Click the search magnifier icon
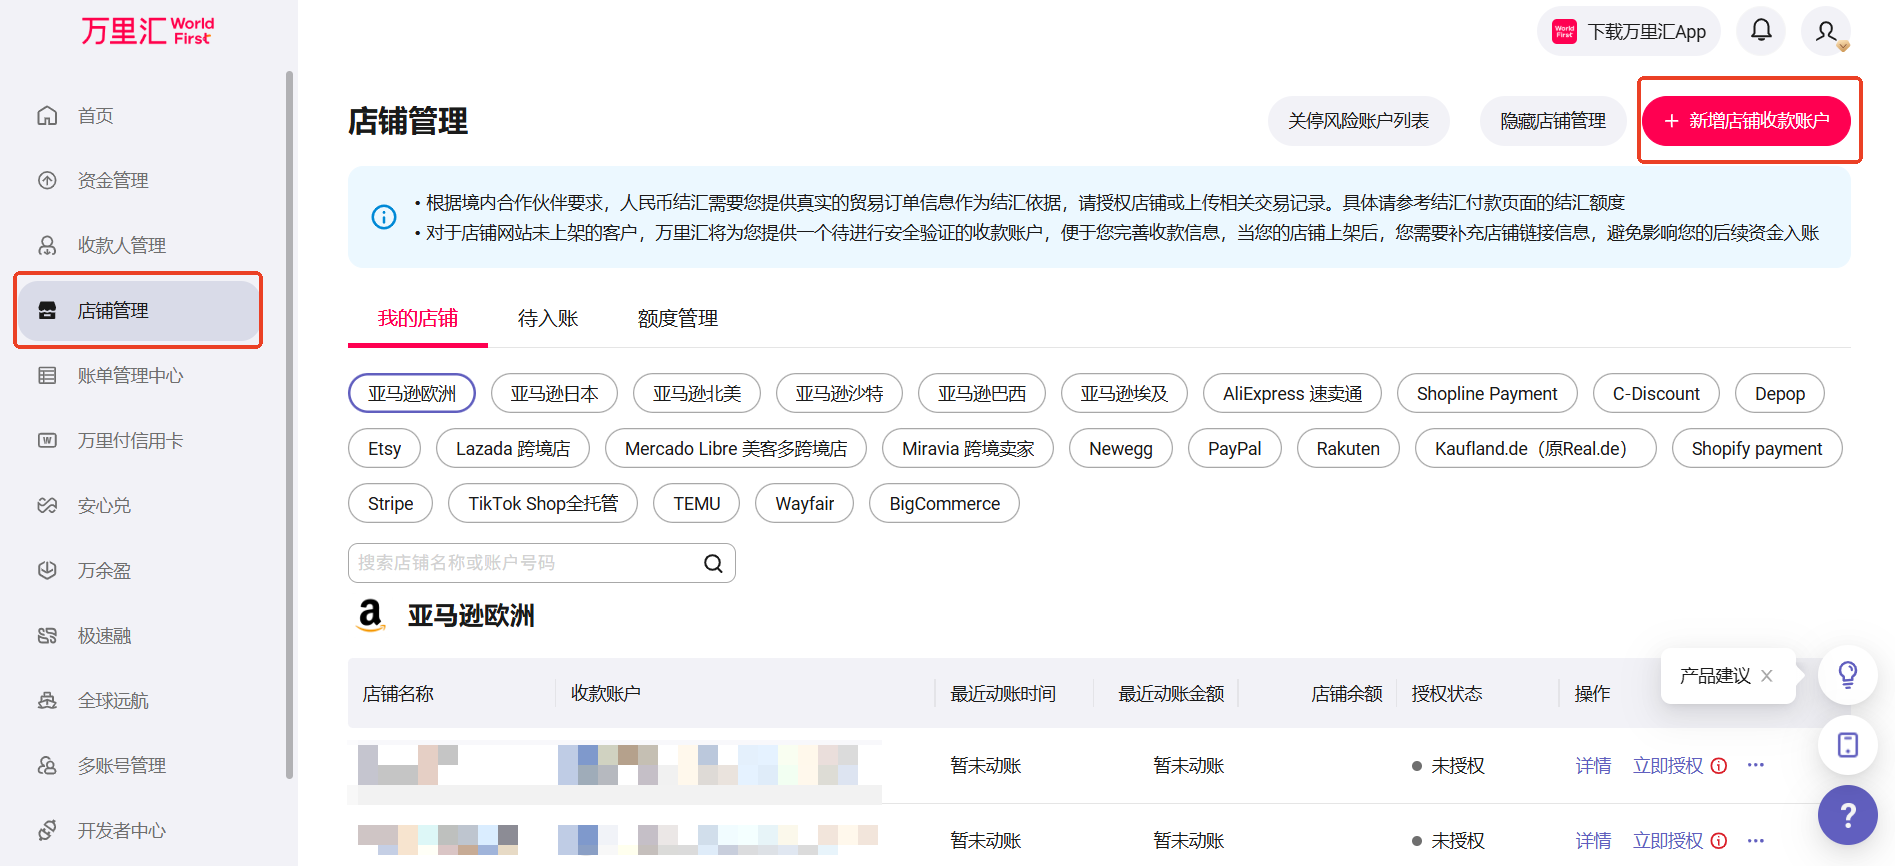Image resolution: width=1895 pixels, height=866 pixels. pos(713,563)
